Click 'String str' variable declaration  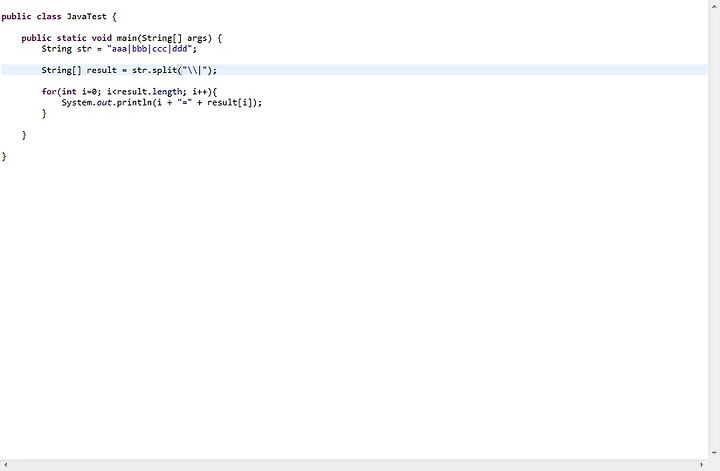pos(67,49)
